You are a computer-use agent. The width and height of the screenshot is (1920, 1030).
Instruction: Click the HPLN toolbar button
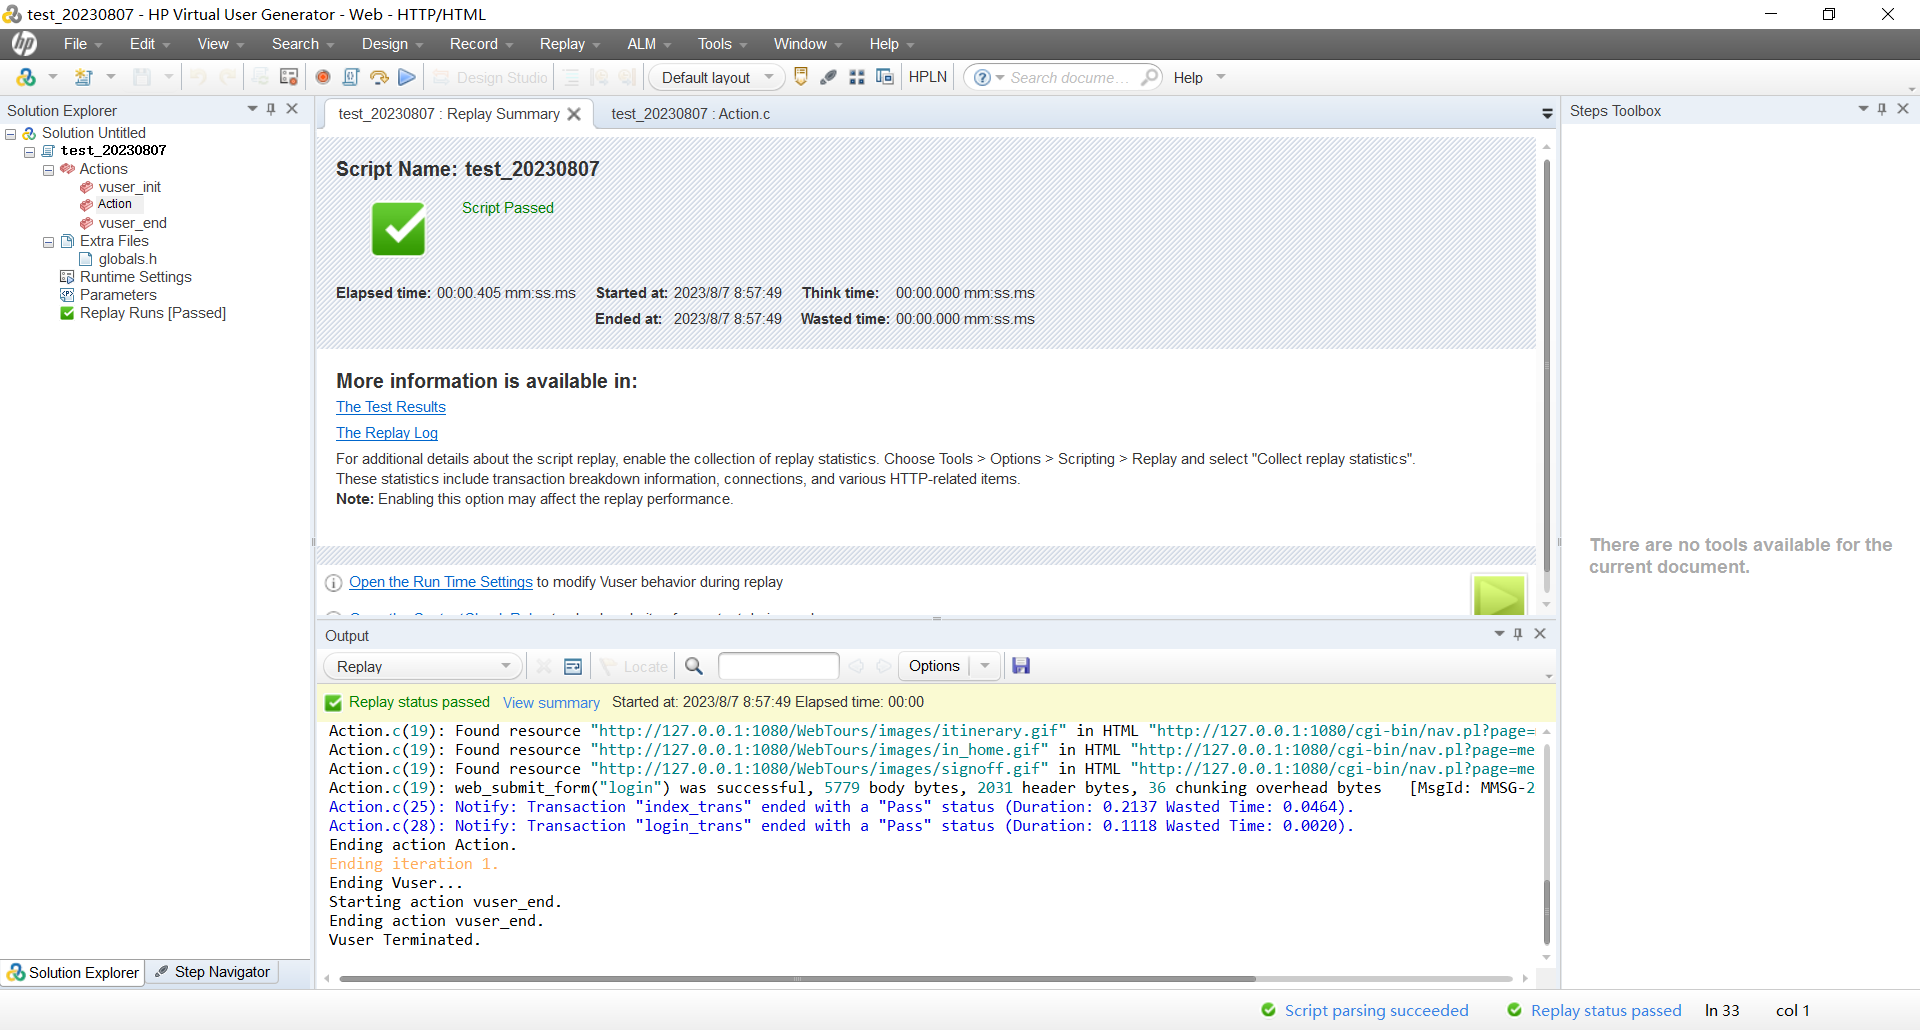928,77
